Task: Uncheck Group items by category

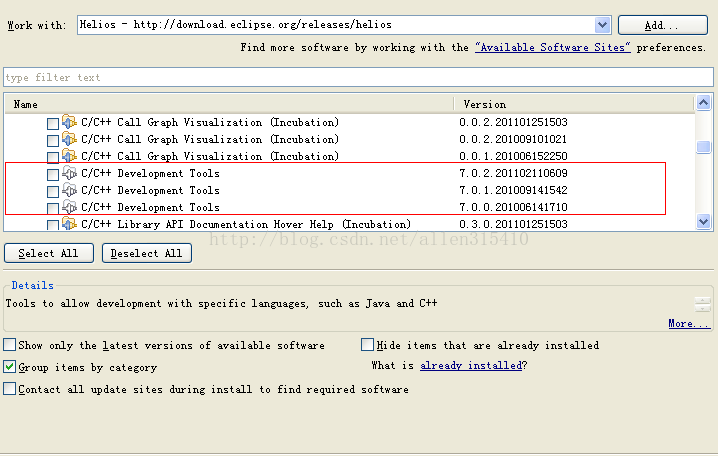Action: 10,367
